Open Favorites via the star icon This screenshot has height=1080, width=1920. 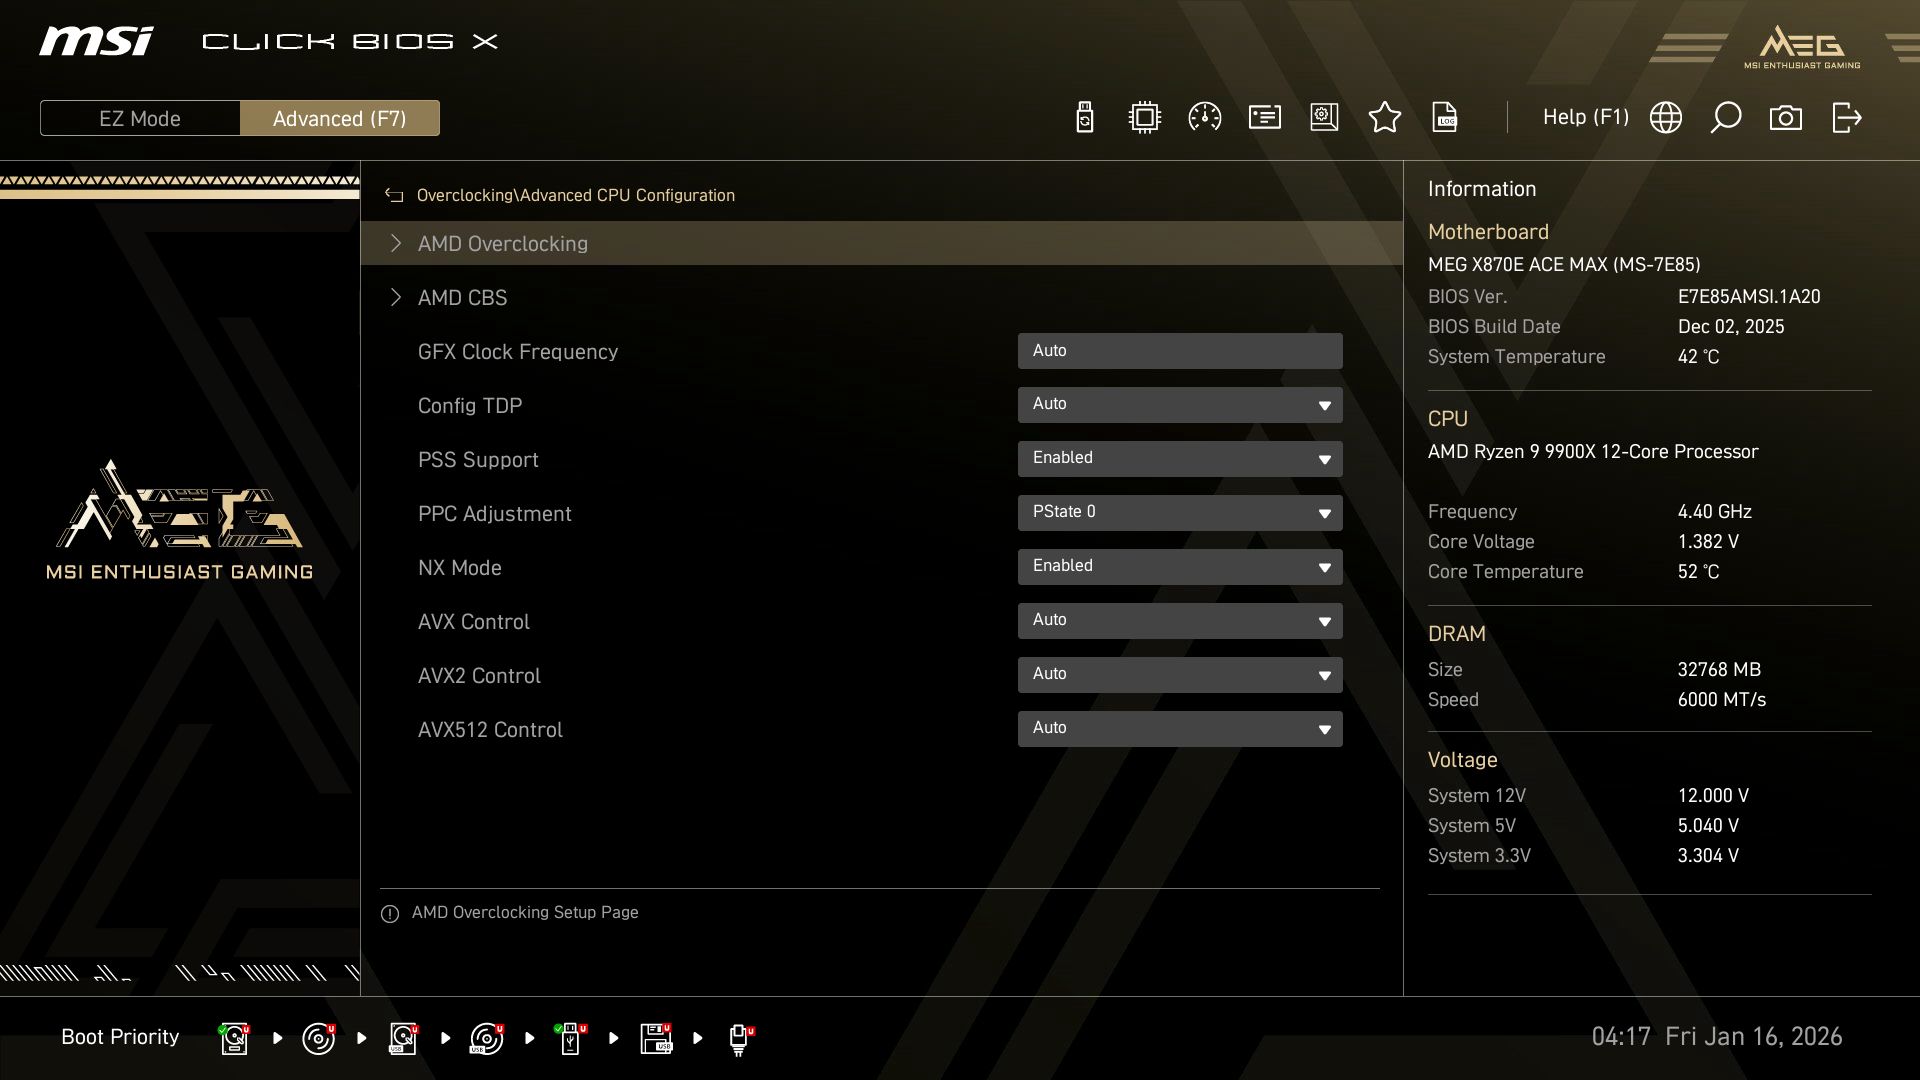pos(1385,117)
